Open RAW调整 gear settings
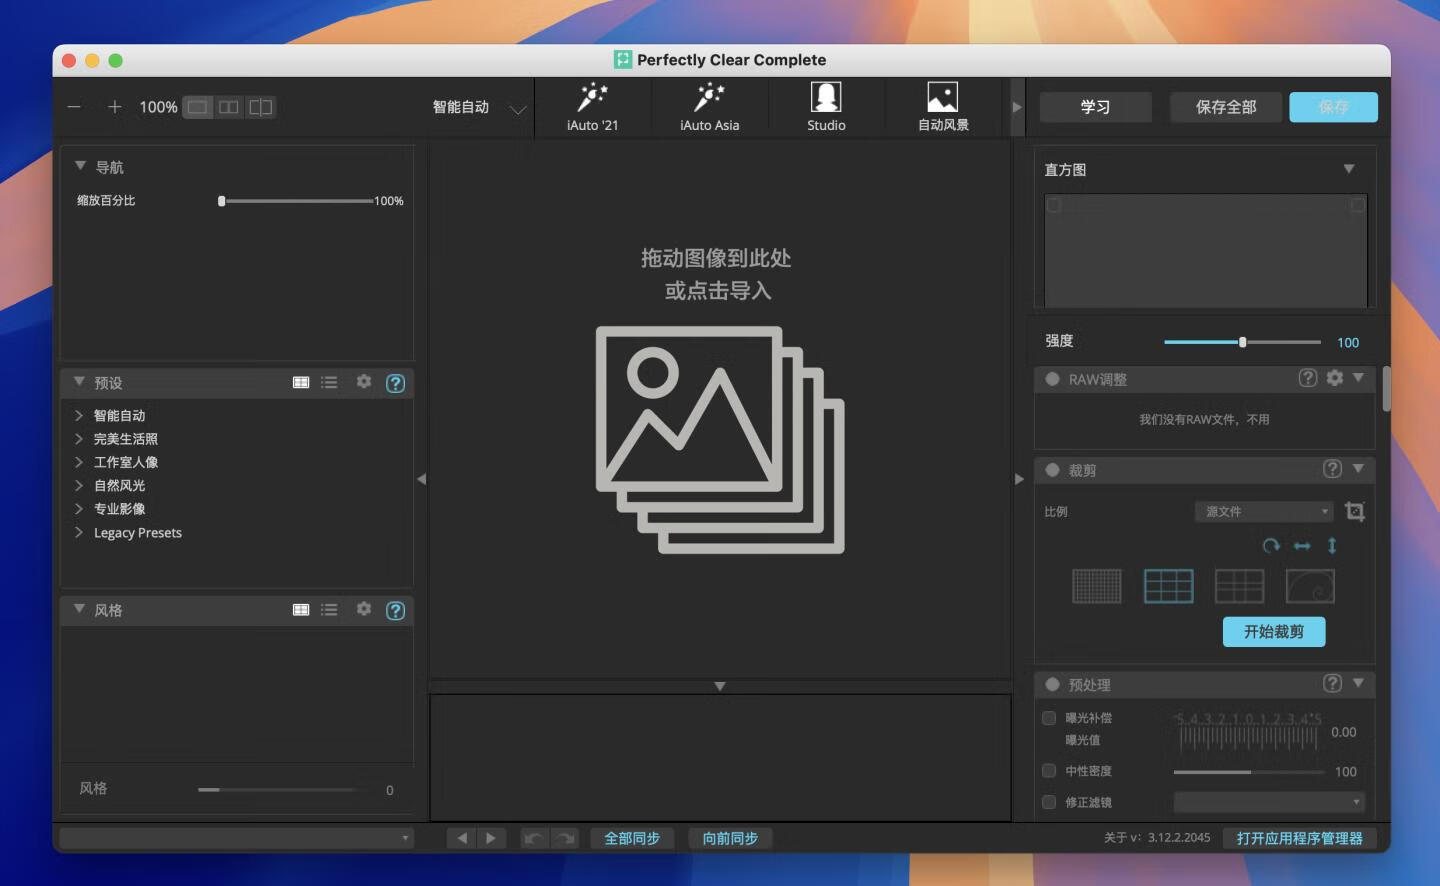This screenshot has height=886, width=1440. click(x=1335, y=378)
